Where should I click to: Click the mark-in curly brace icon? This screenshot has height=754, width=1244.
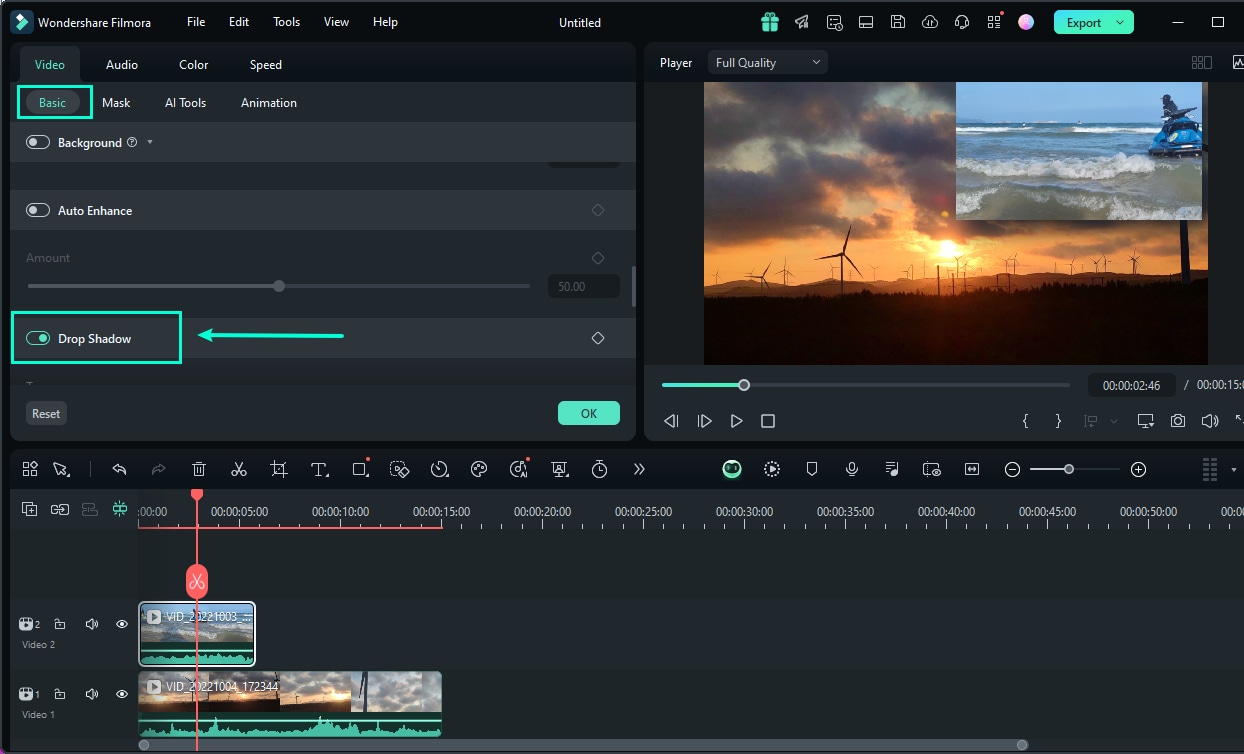coord(1025,421)
